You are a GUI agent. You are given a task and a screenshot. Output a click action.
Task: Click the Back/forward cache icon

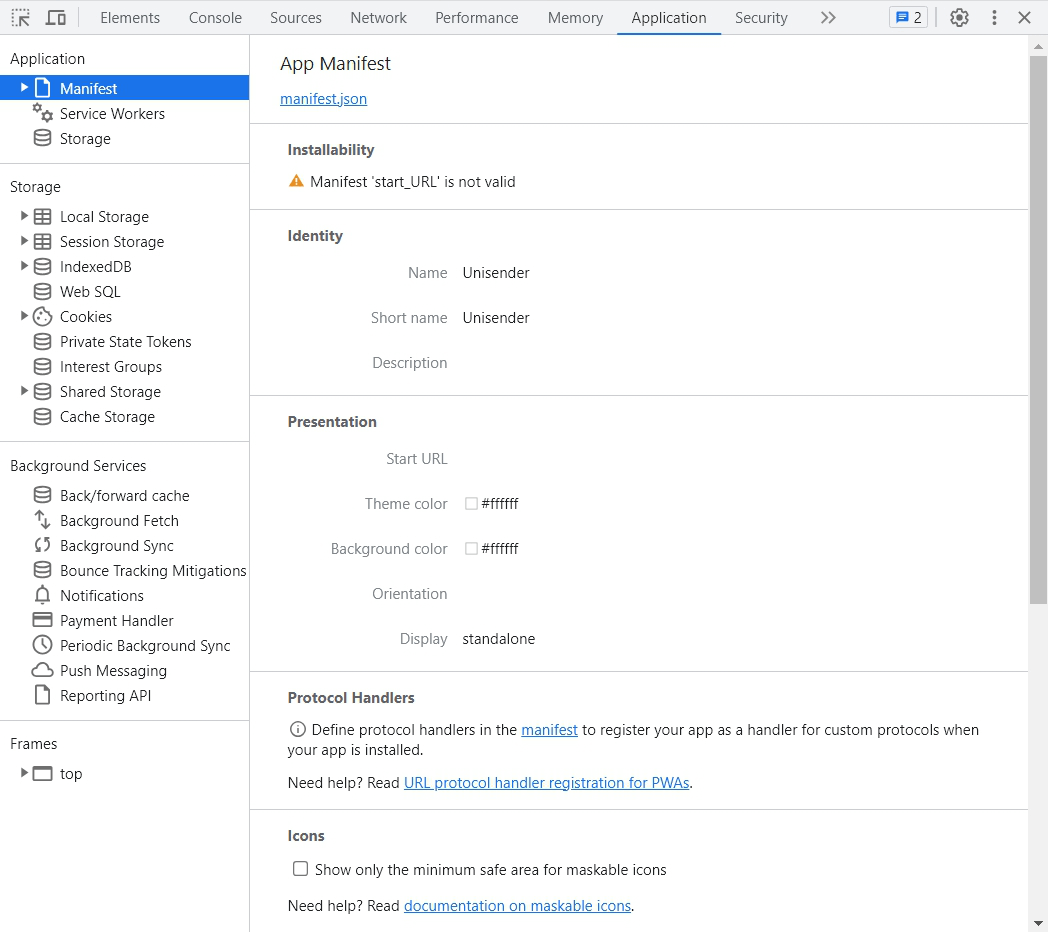[x=43, y=495]
